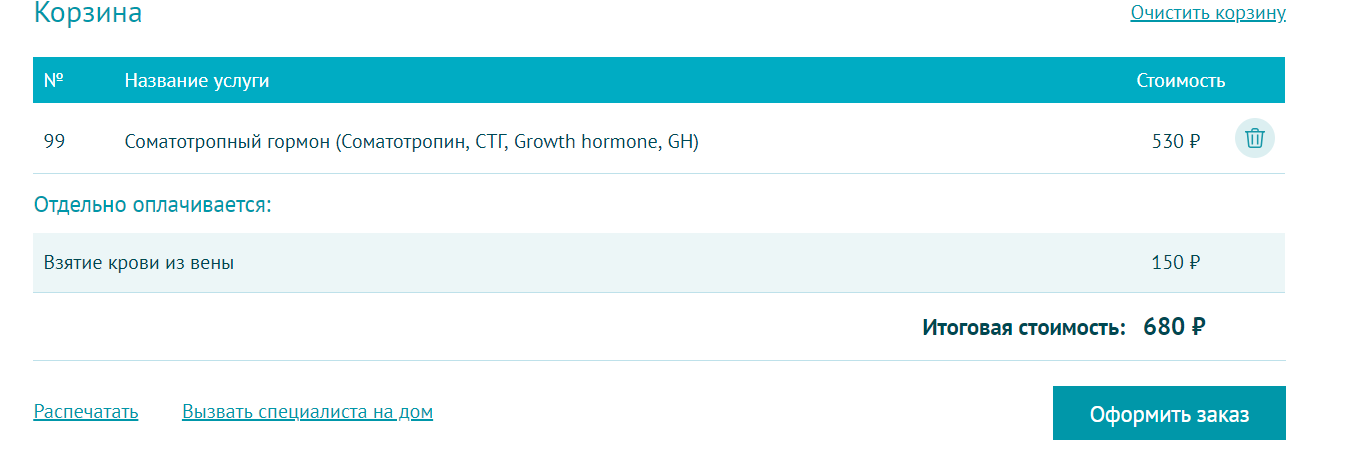Click the Стоимость column header
The image size is (1352, 462).
pos(1180,81)
